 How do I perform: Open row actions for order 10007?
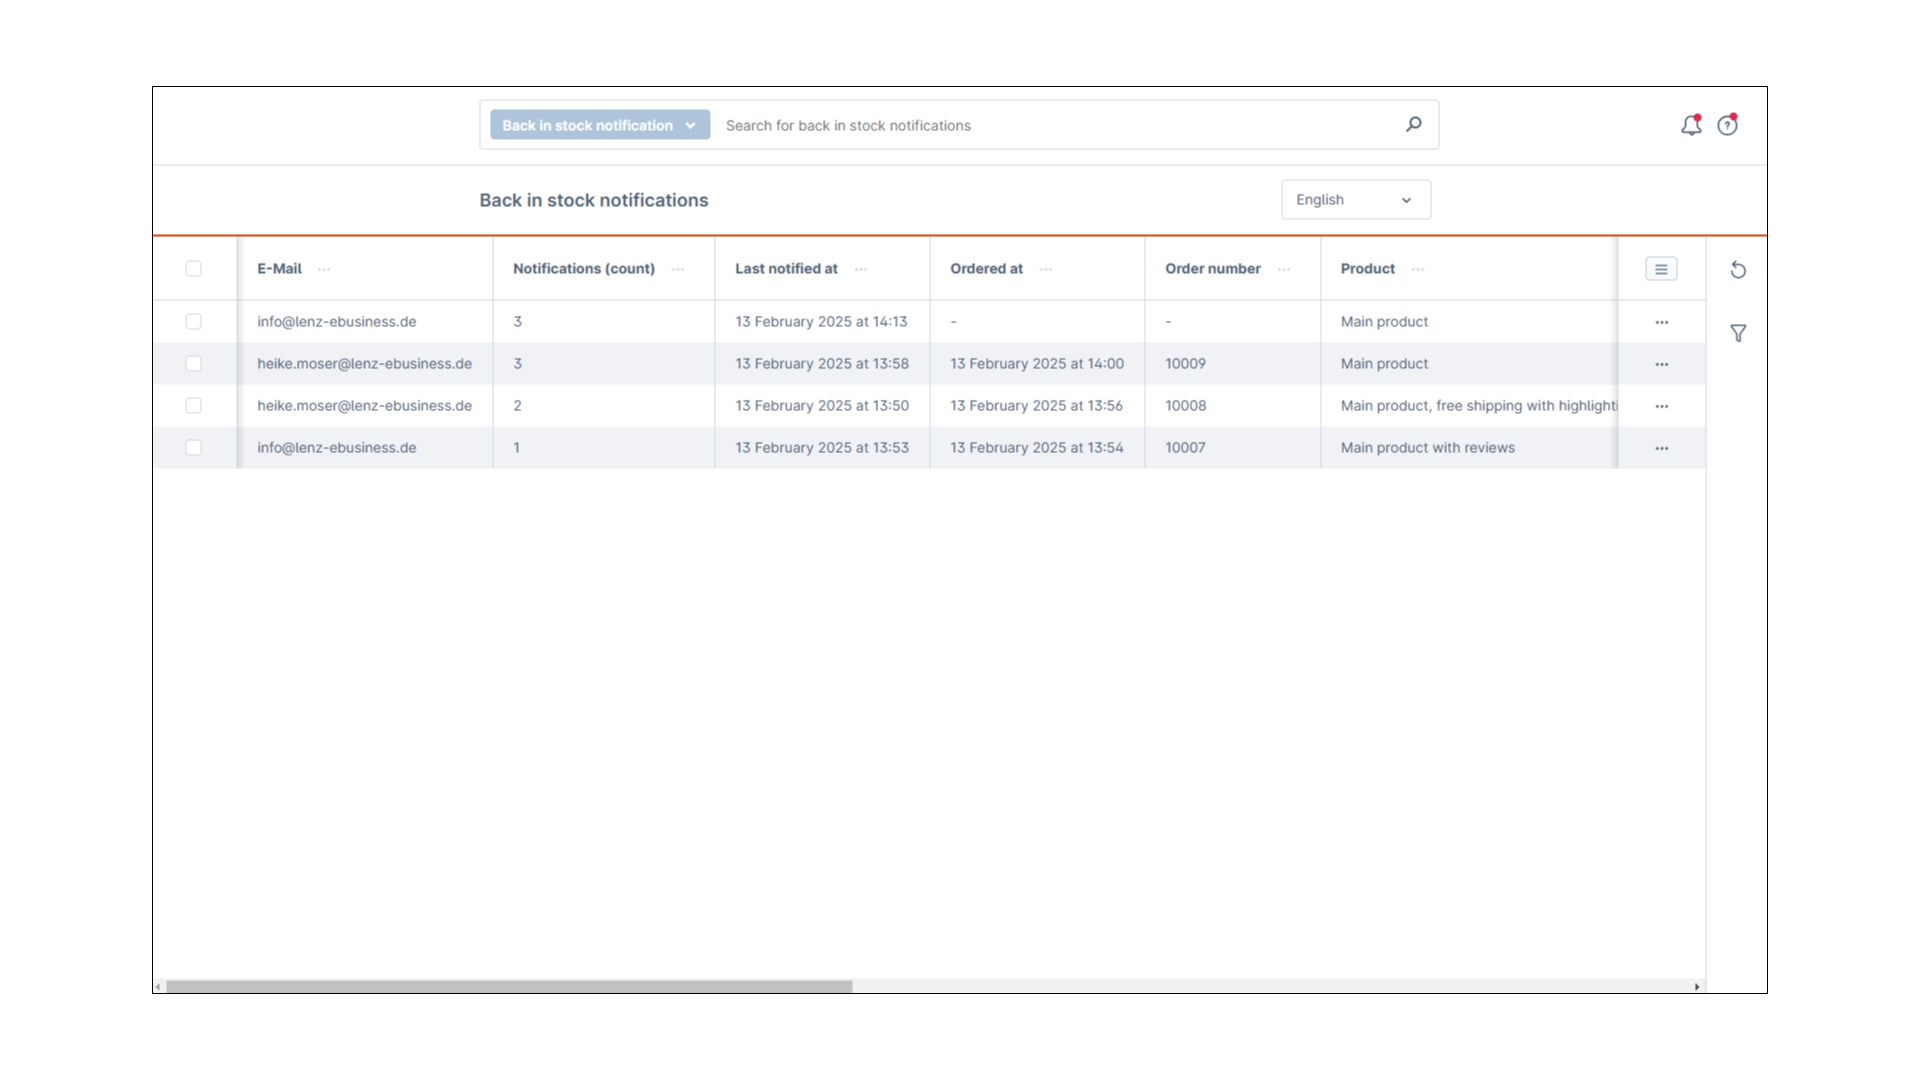(x=1661, y=448)
